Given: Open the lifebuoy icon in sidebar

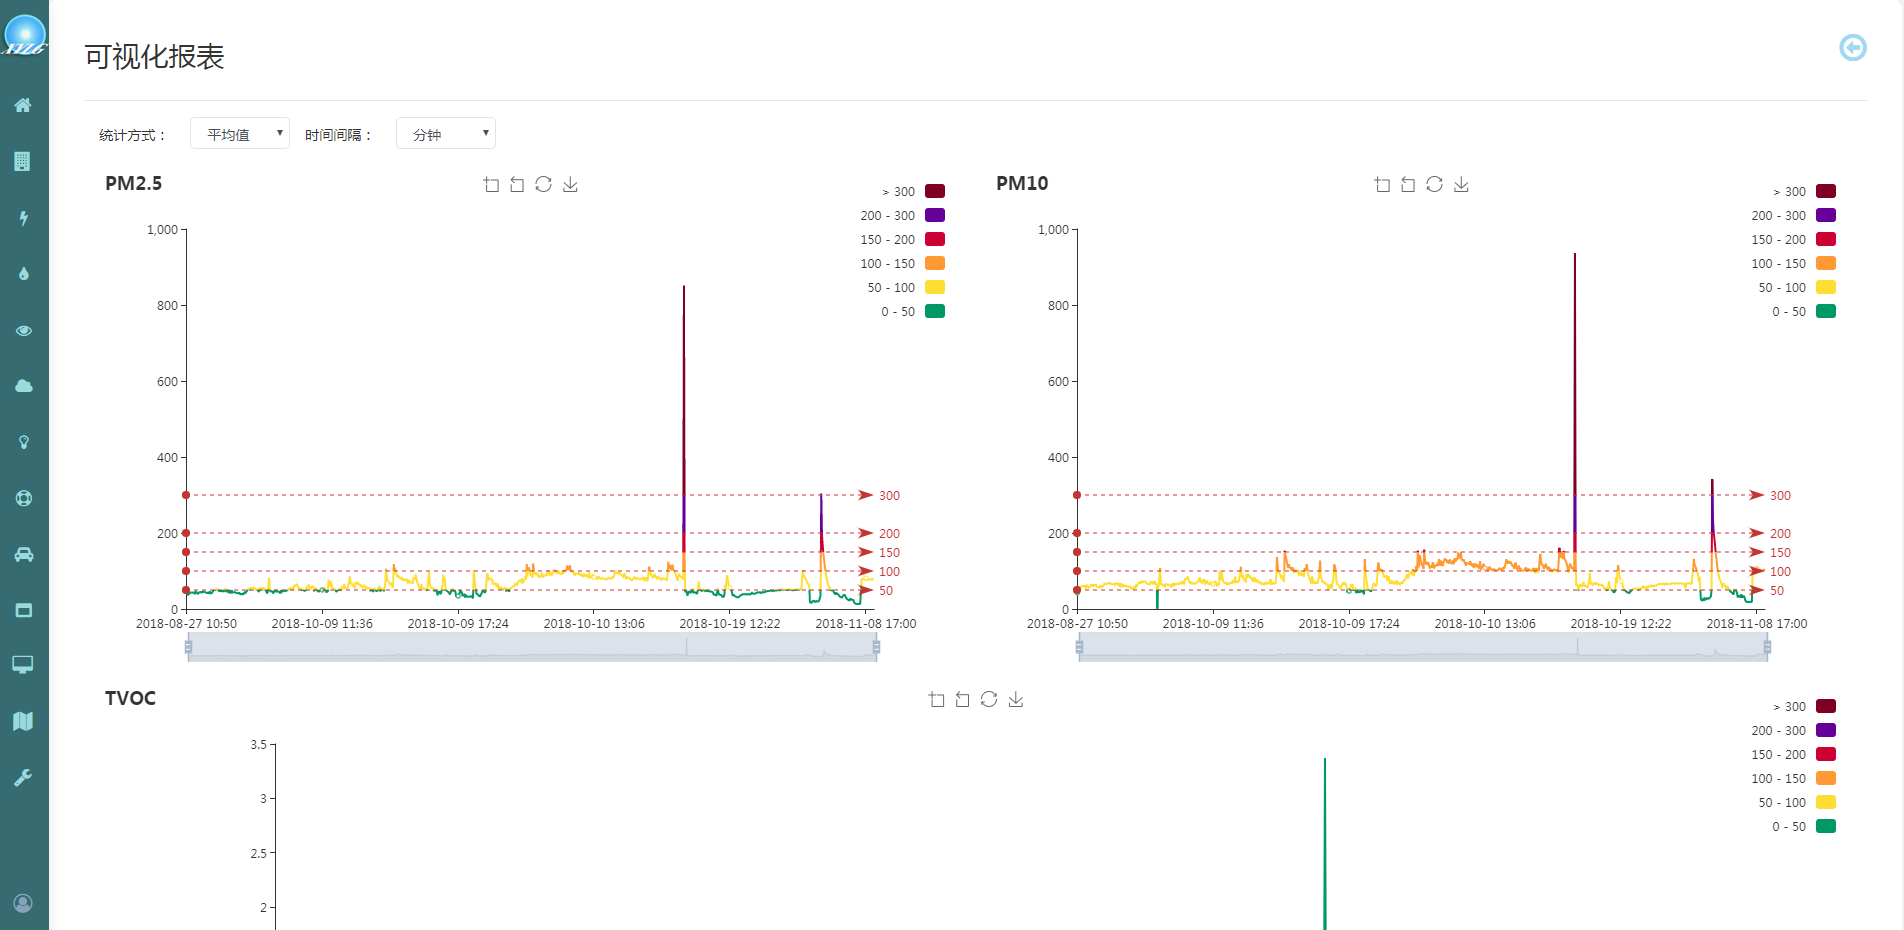Looking at the screenshot, I should tap(23, 498).
